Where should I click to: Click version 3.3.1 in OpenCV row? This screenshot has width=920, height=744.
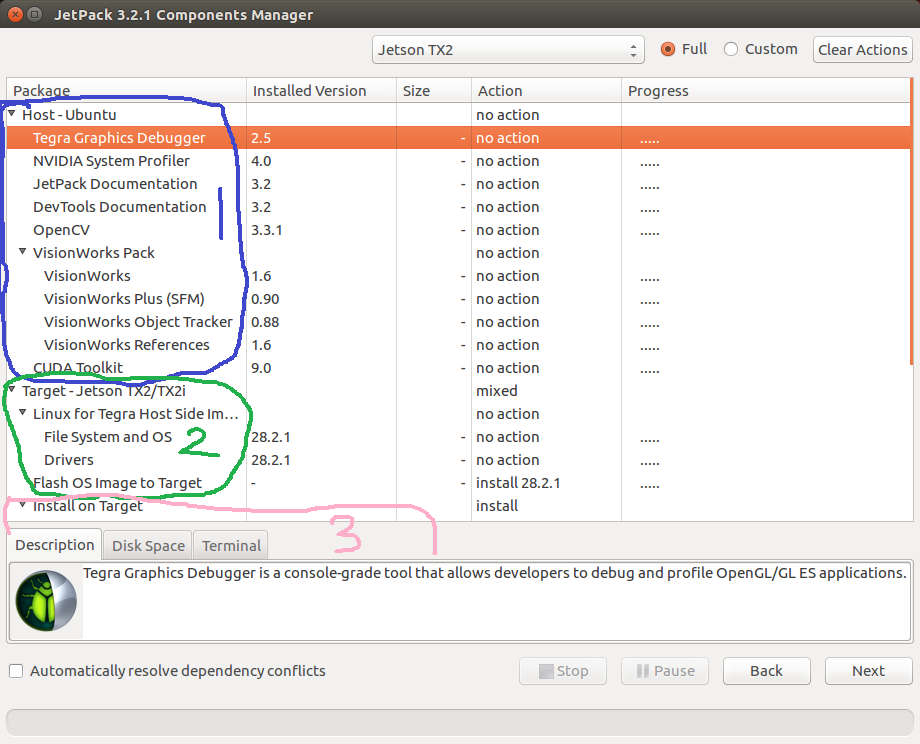266,230
